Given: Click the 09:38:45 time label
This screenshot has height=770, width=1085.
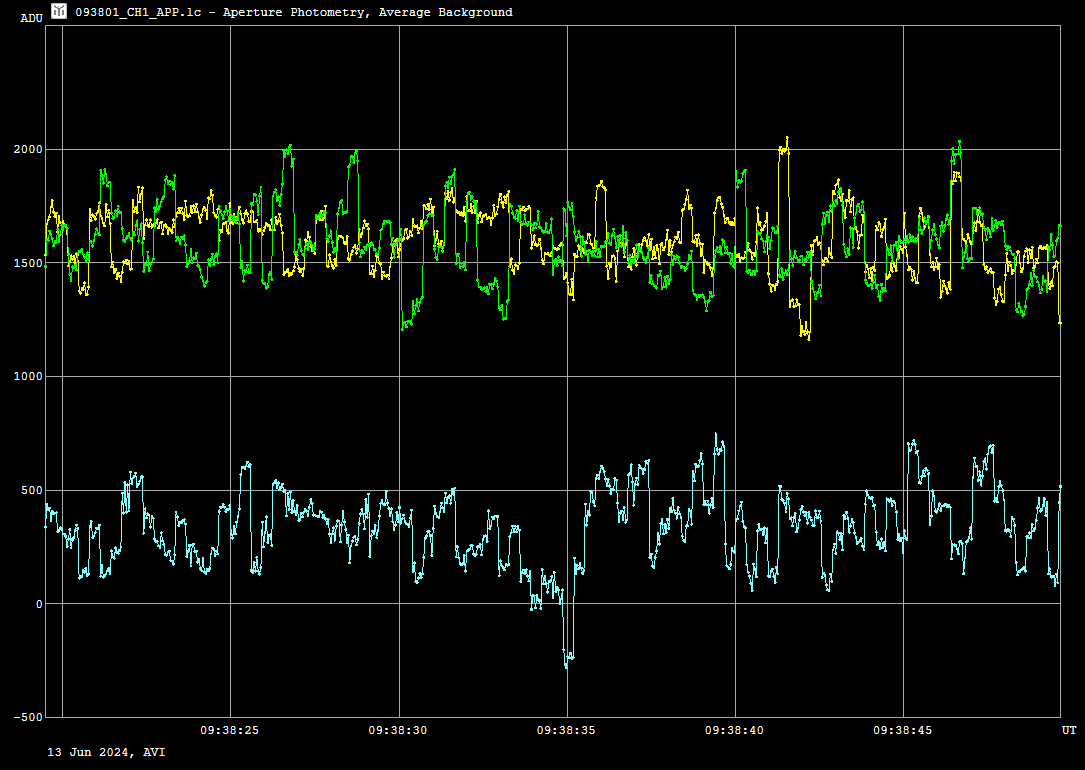Looking at the screenshot, I should (902, 730).
